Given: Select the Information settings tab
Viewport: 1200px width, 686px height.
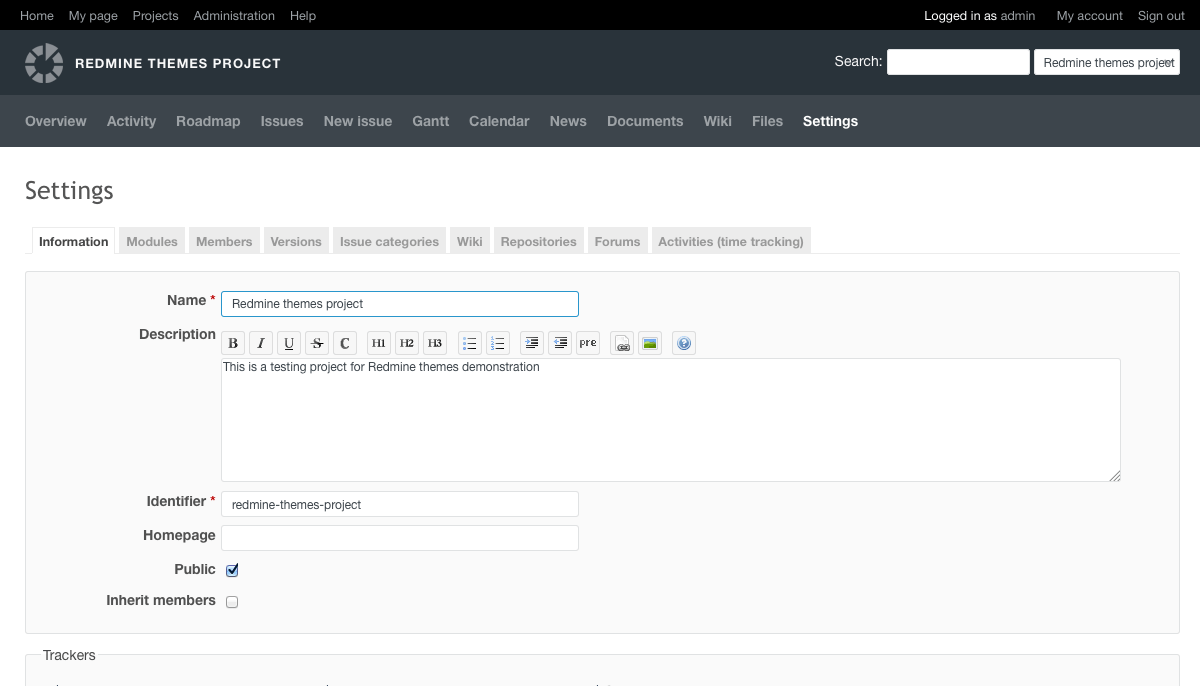Looking at the screenshot, I should click(74, 241).
